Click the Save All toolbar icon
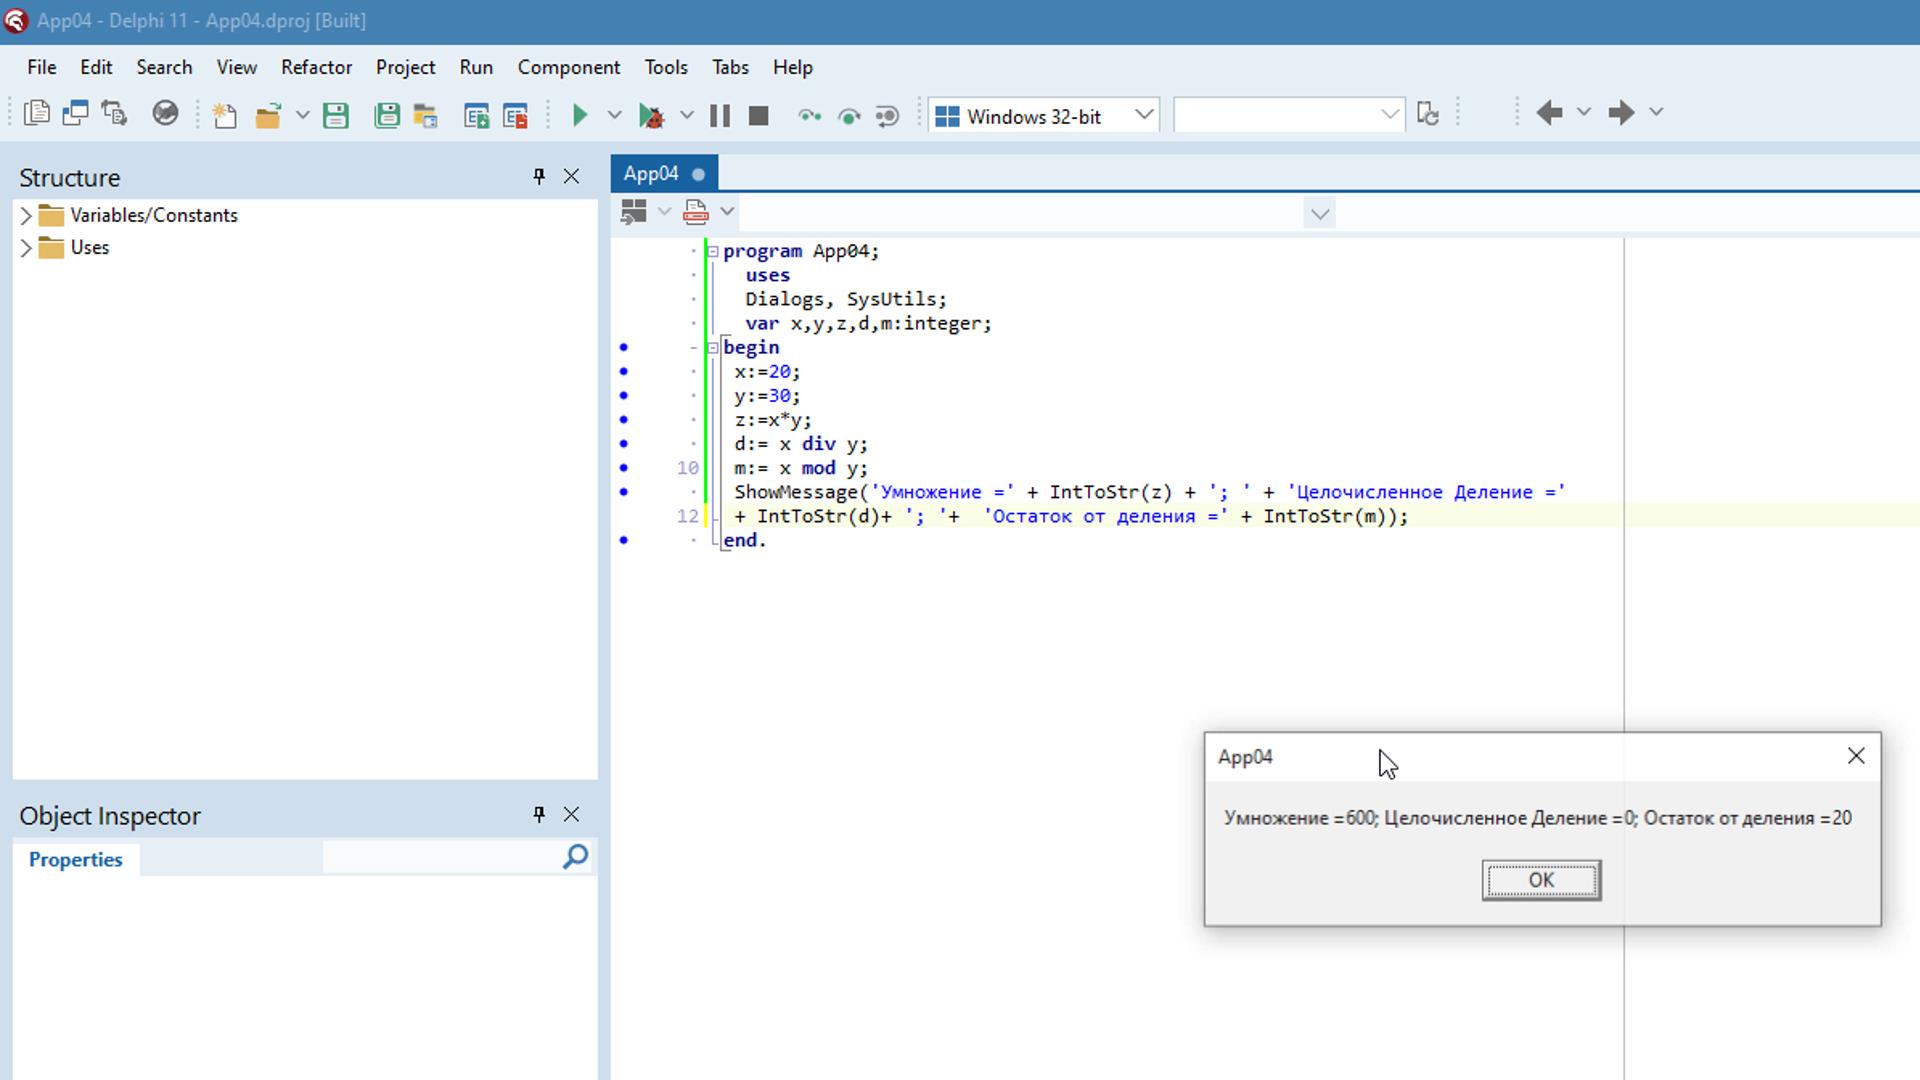1920x1080 pixels. (x=387, y=115)
